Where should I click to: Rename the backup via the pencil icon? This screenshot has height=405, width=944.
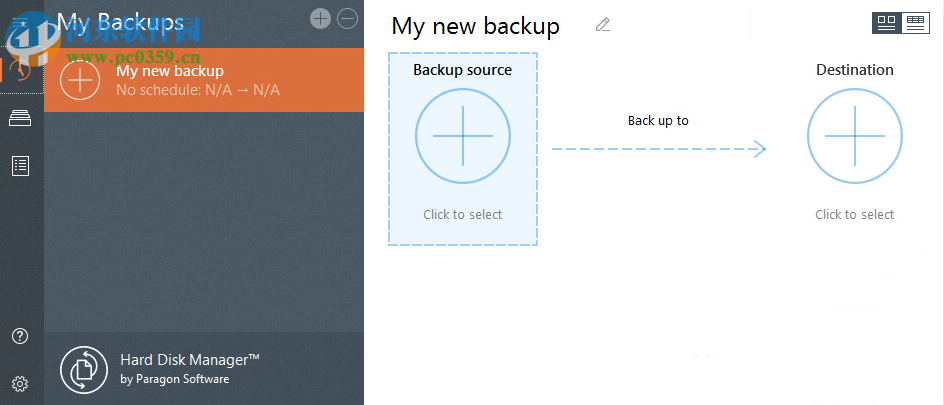pos(603,25)
